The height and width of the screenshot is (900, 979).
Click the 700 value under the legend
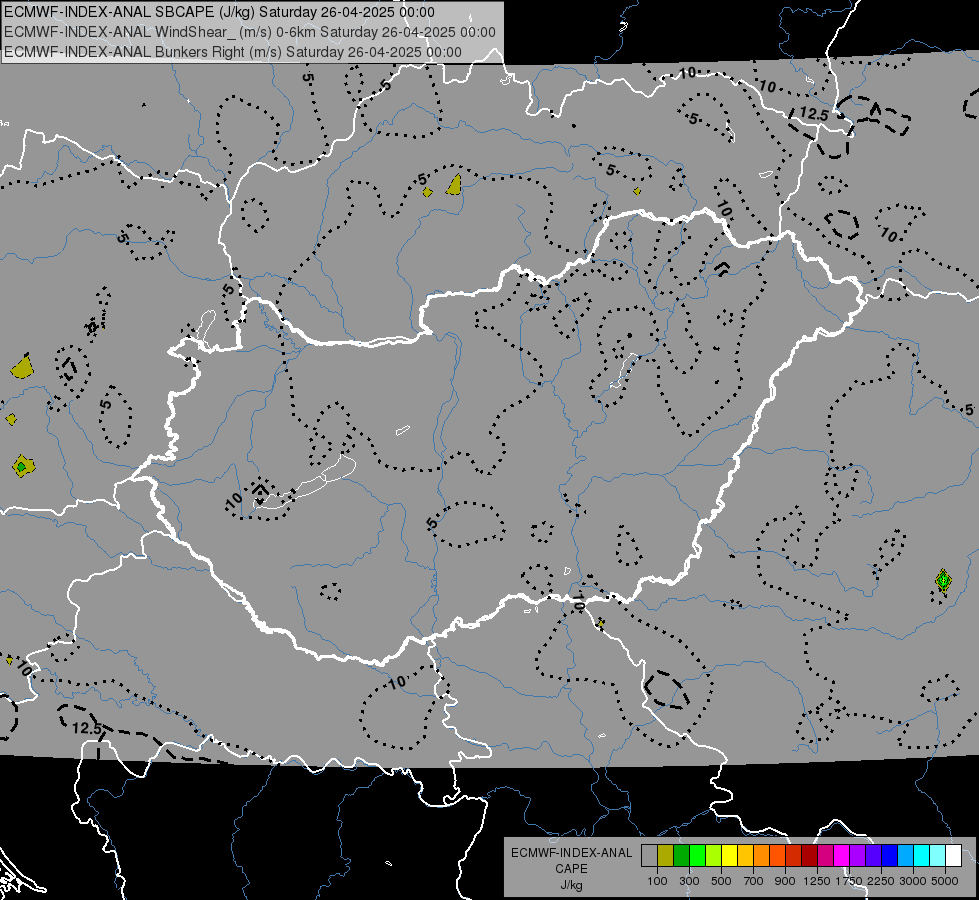point(754,881)
